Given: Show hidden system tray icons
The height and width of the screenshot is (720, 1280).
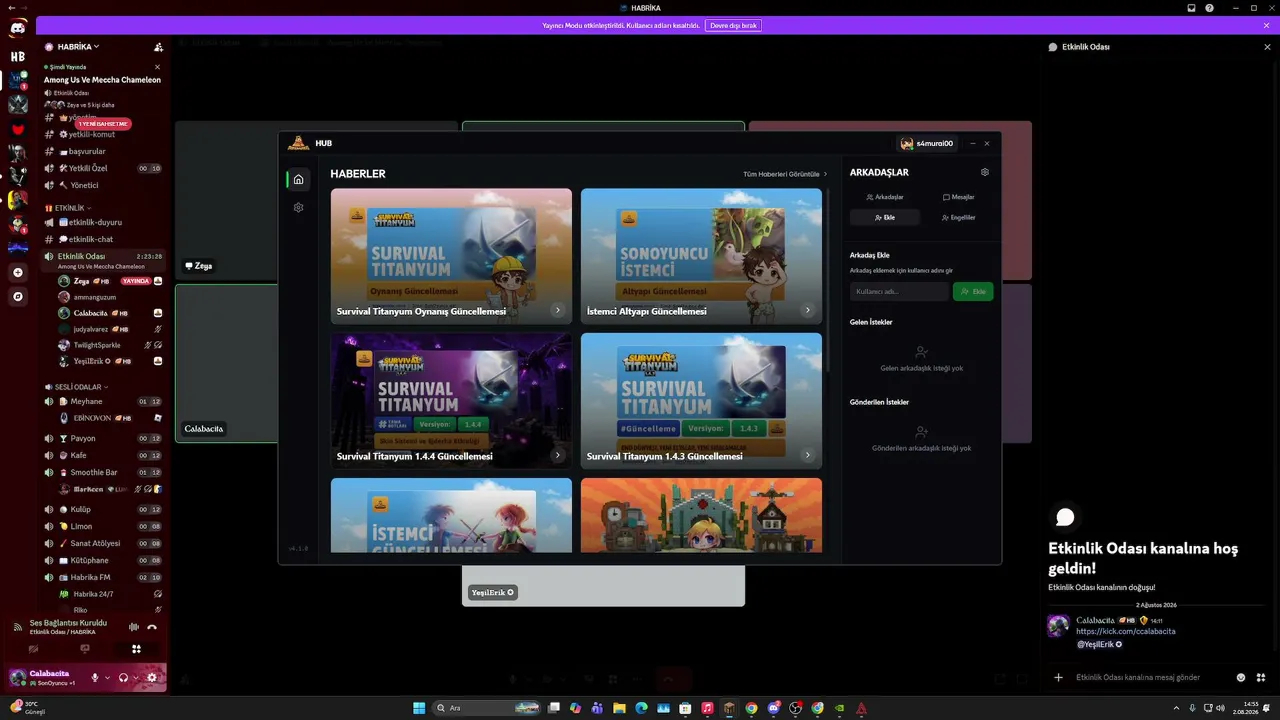Looking at the screenshot, I should [1177, 708].
